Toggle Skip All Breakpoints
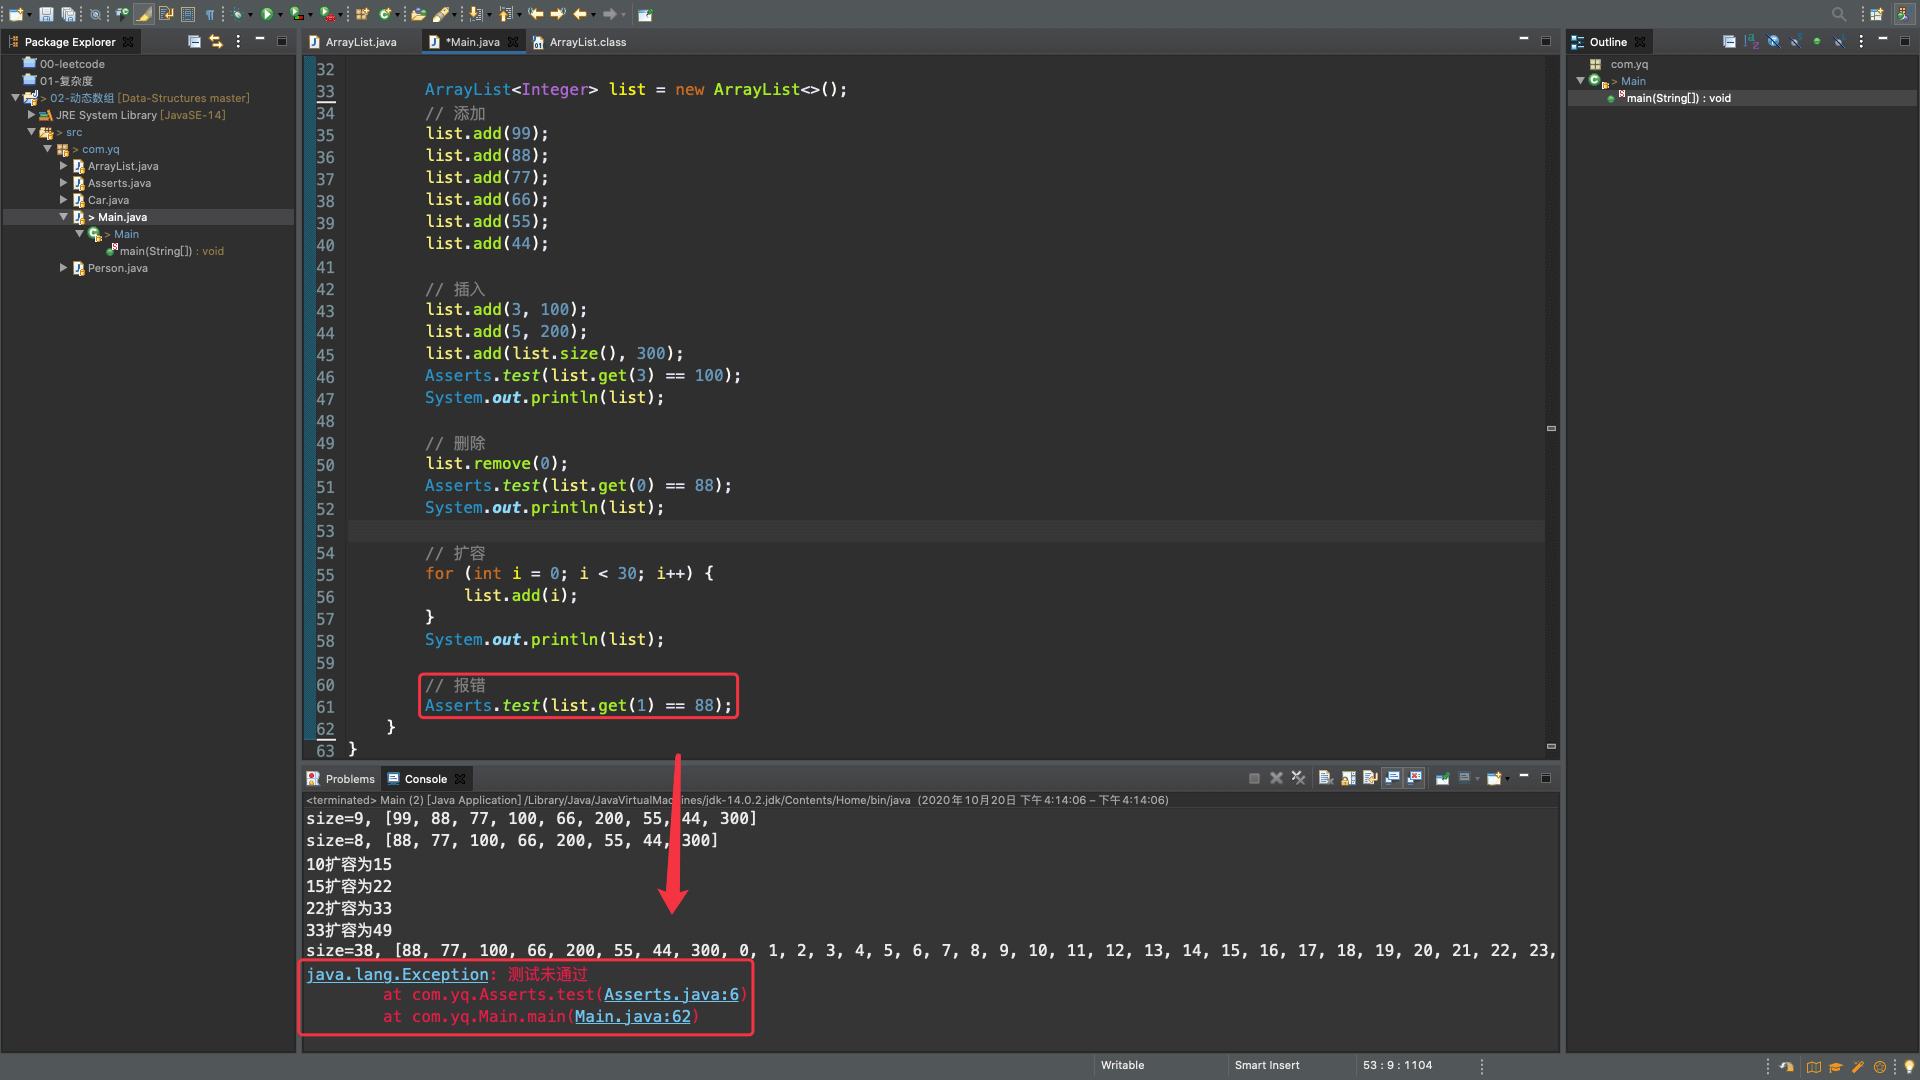Viewport: 1920px width, 1080px height. click(95, 14)
